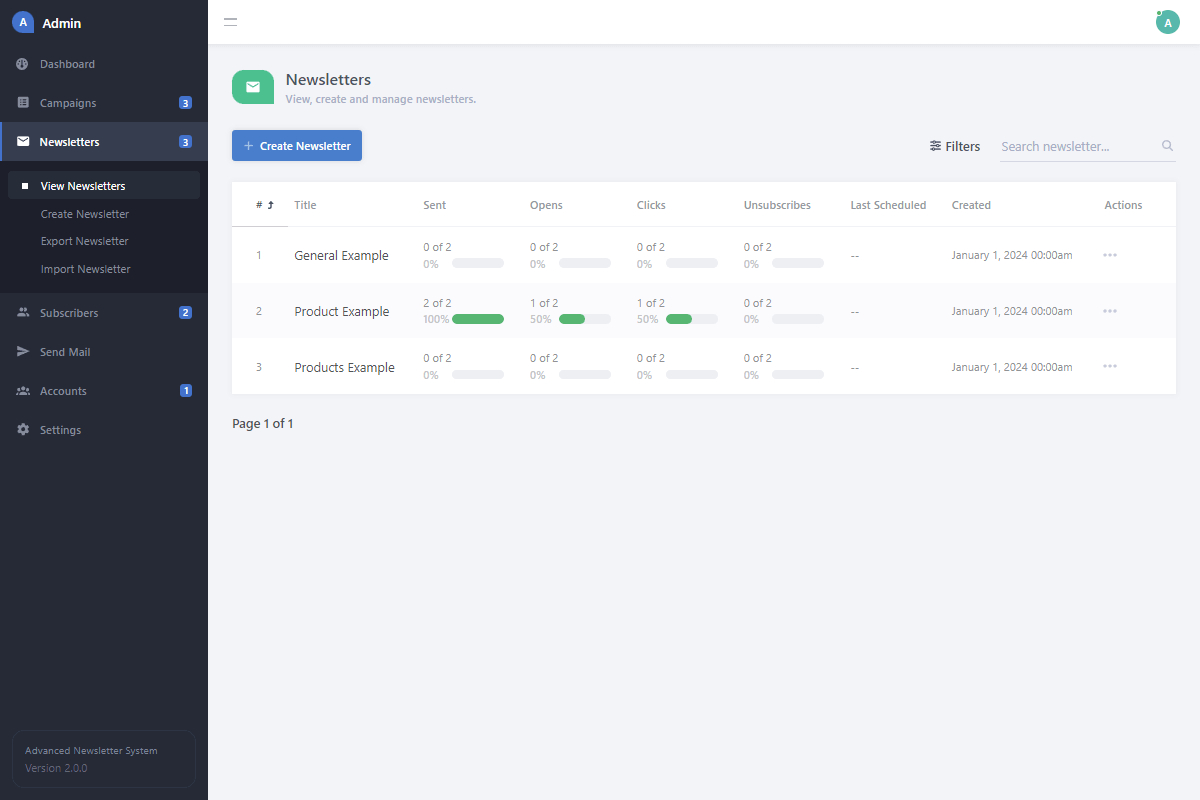The width and height of the screenshot is (1200, 800).
Task: Expand the Filters options
Action: tap(954, 146)
